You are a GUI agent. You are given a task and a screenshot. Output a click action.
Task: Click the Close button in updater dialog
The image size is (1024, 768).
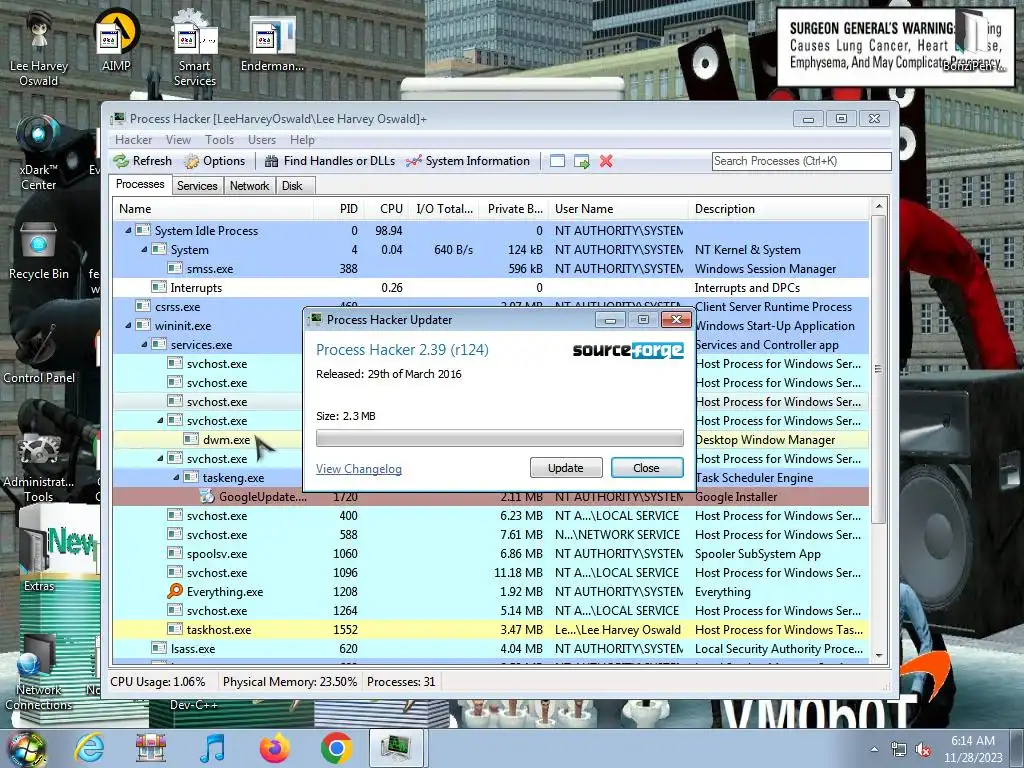(647, 468)
